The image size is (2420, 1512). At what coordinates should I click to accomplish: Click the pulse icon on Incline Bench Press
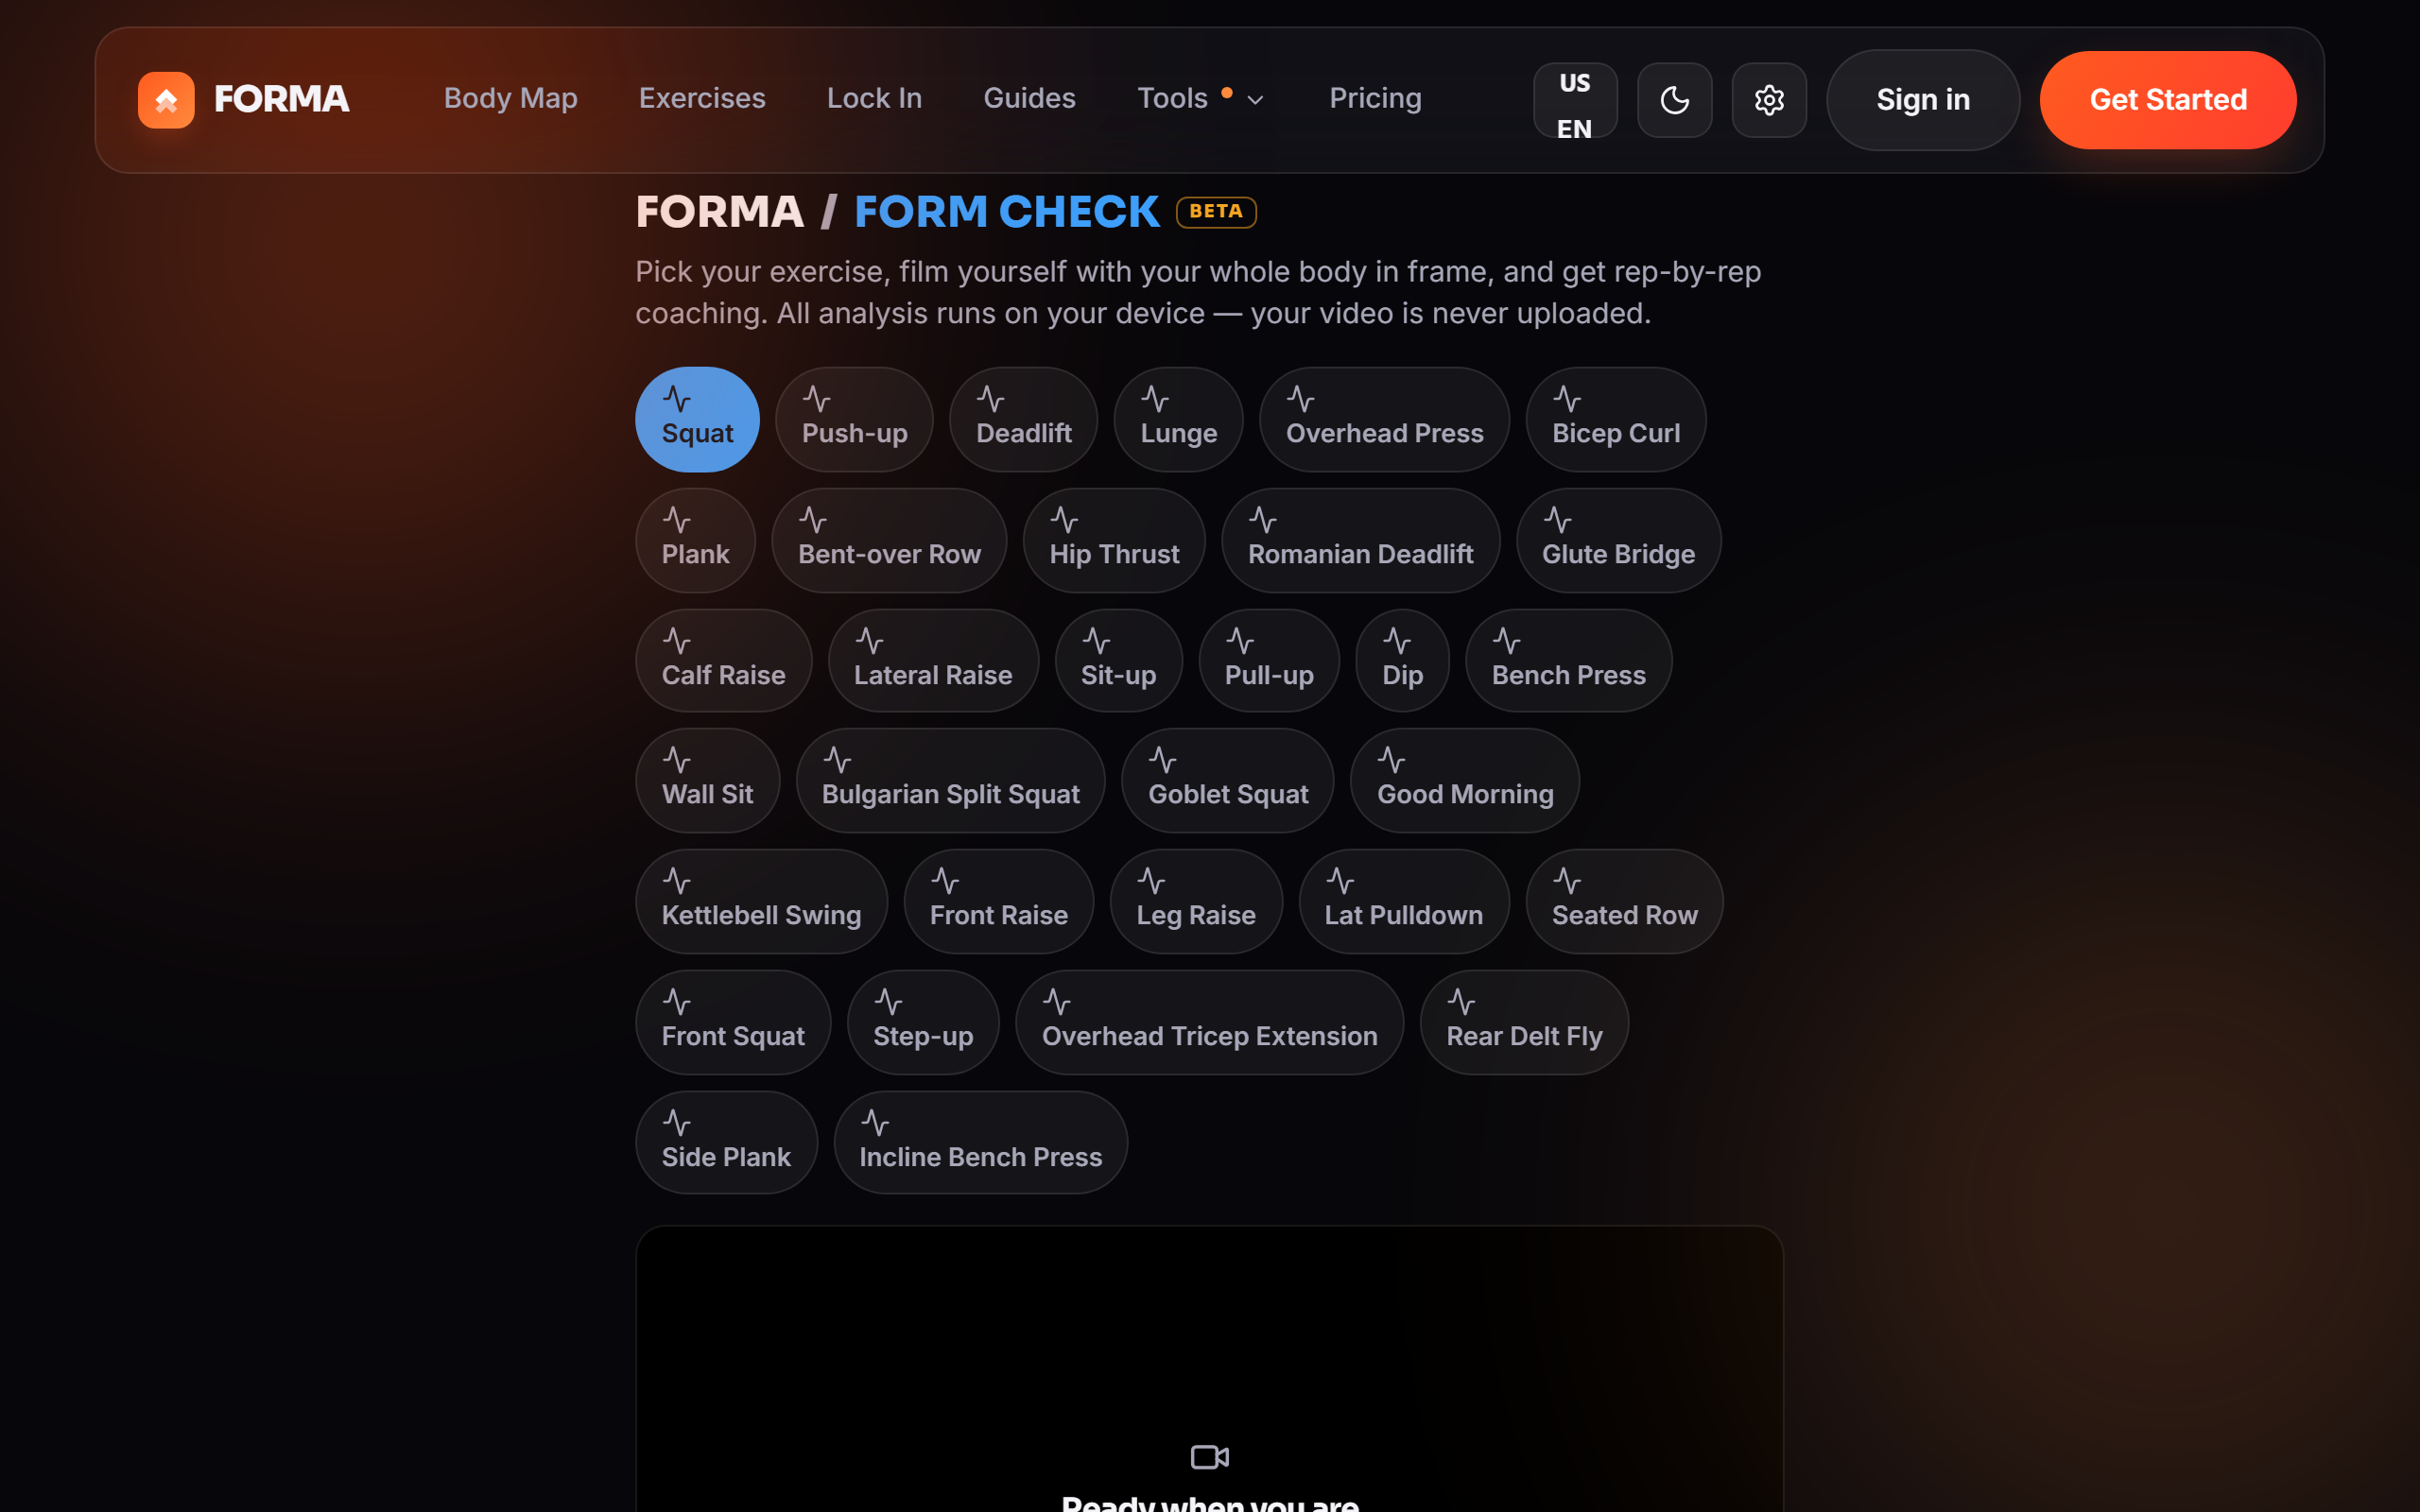[874, 1123]
